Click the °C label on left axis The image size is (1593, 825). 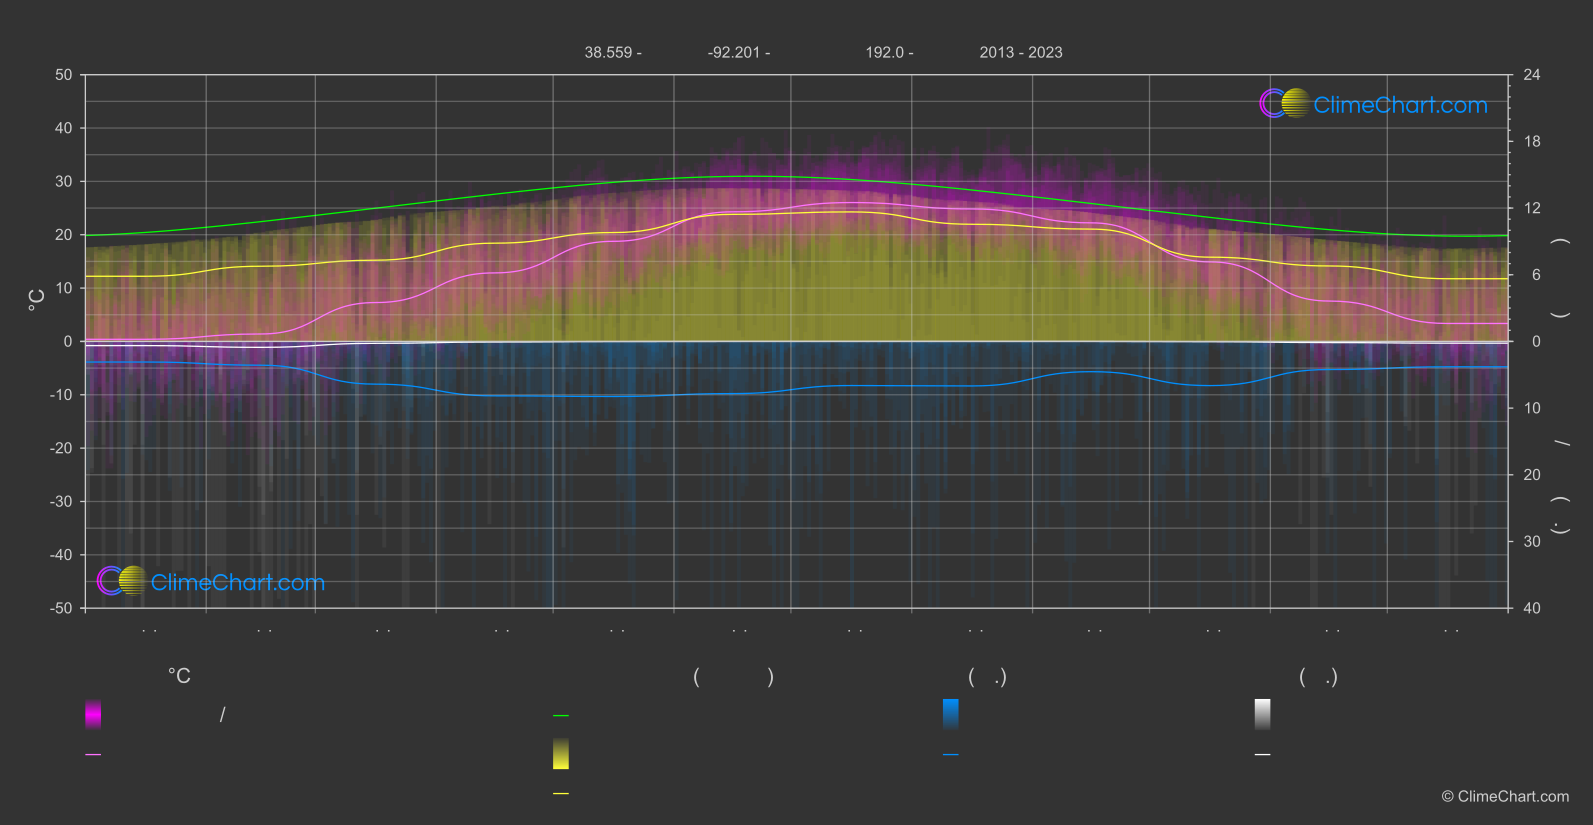coord(37,300)
